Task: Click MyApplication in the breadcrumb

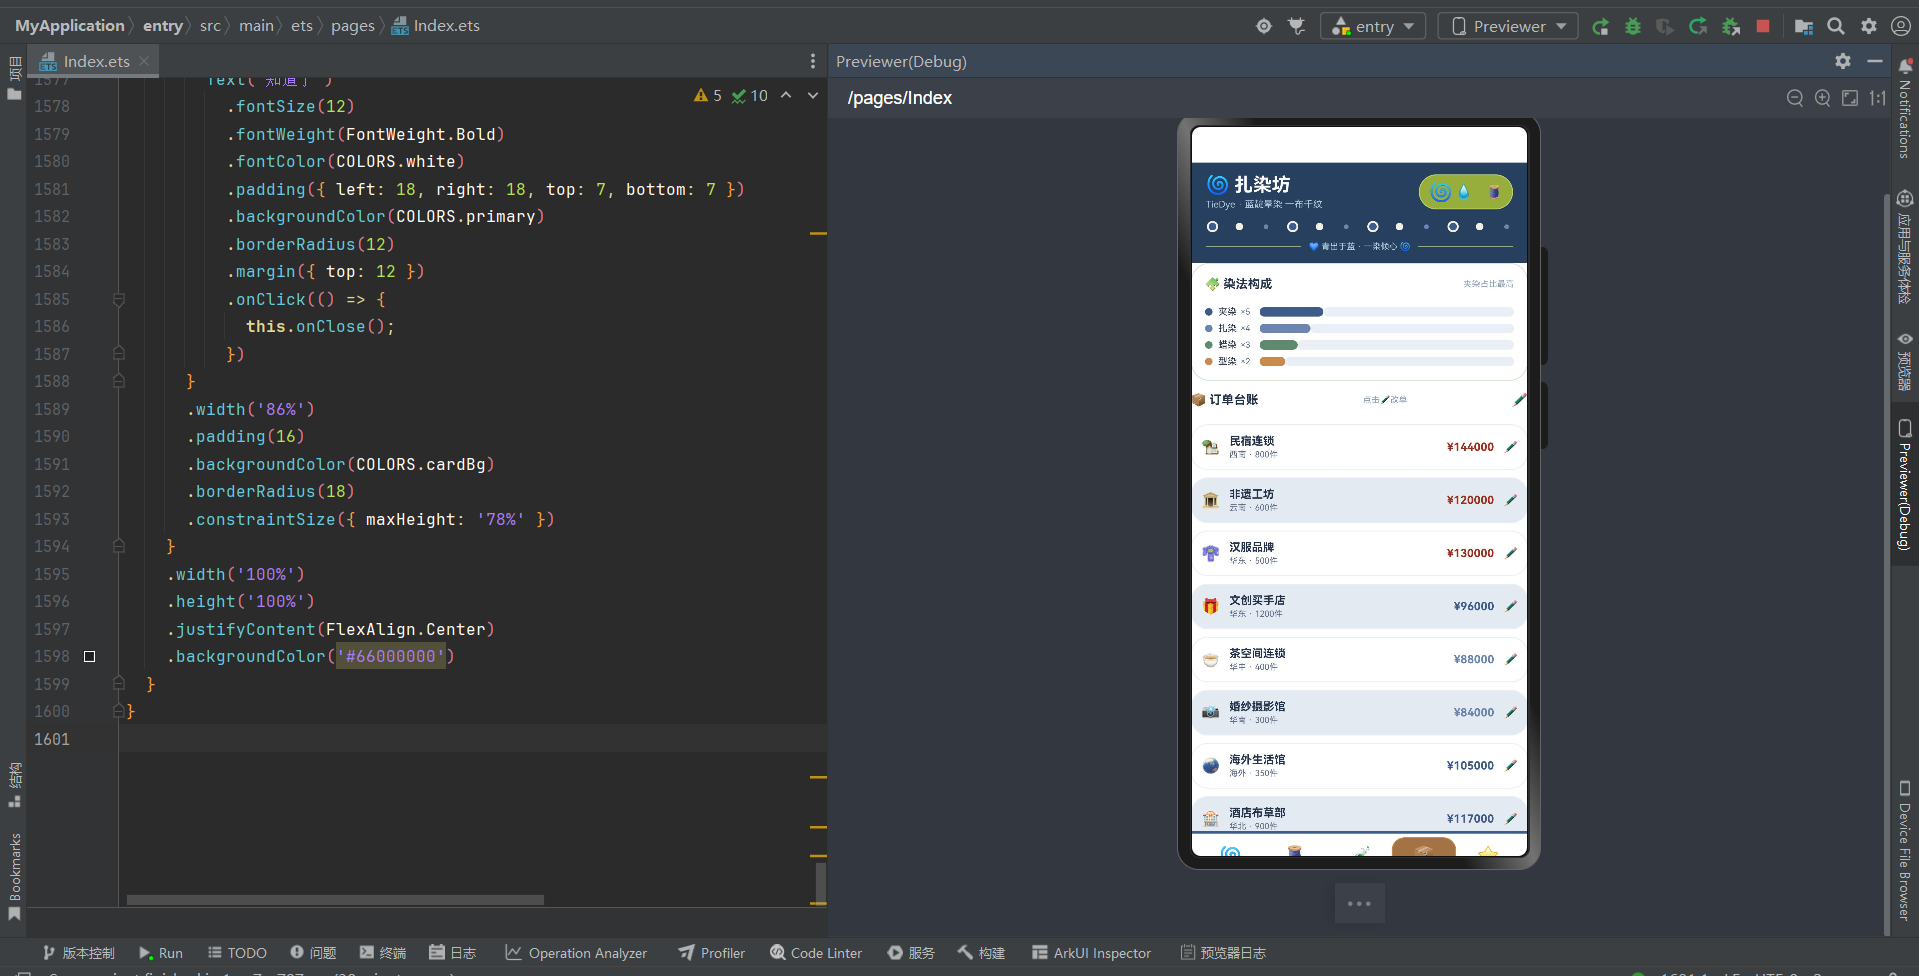Action: [69, 26]
